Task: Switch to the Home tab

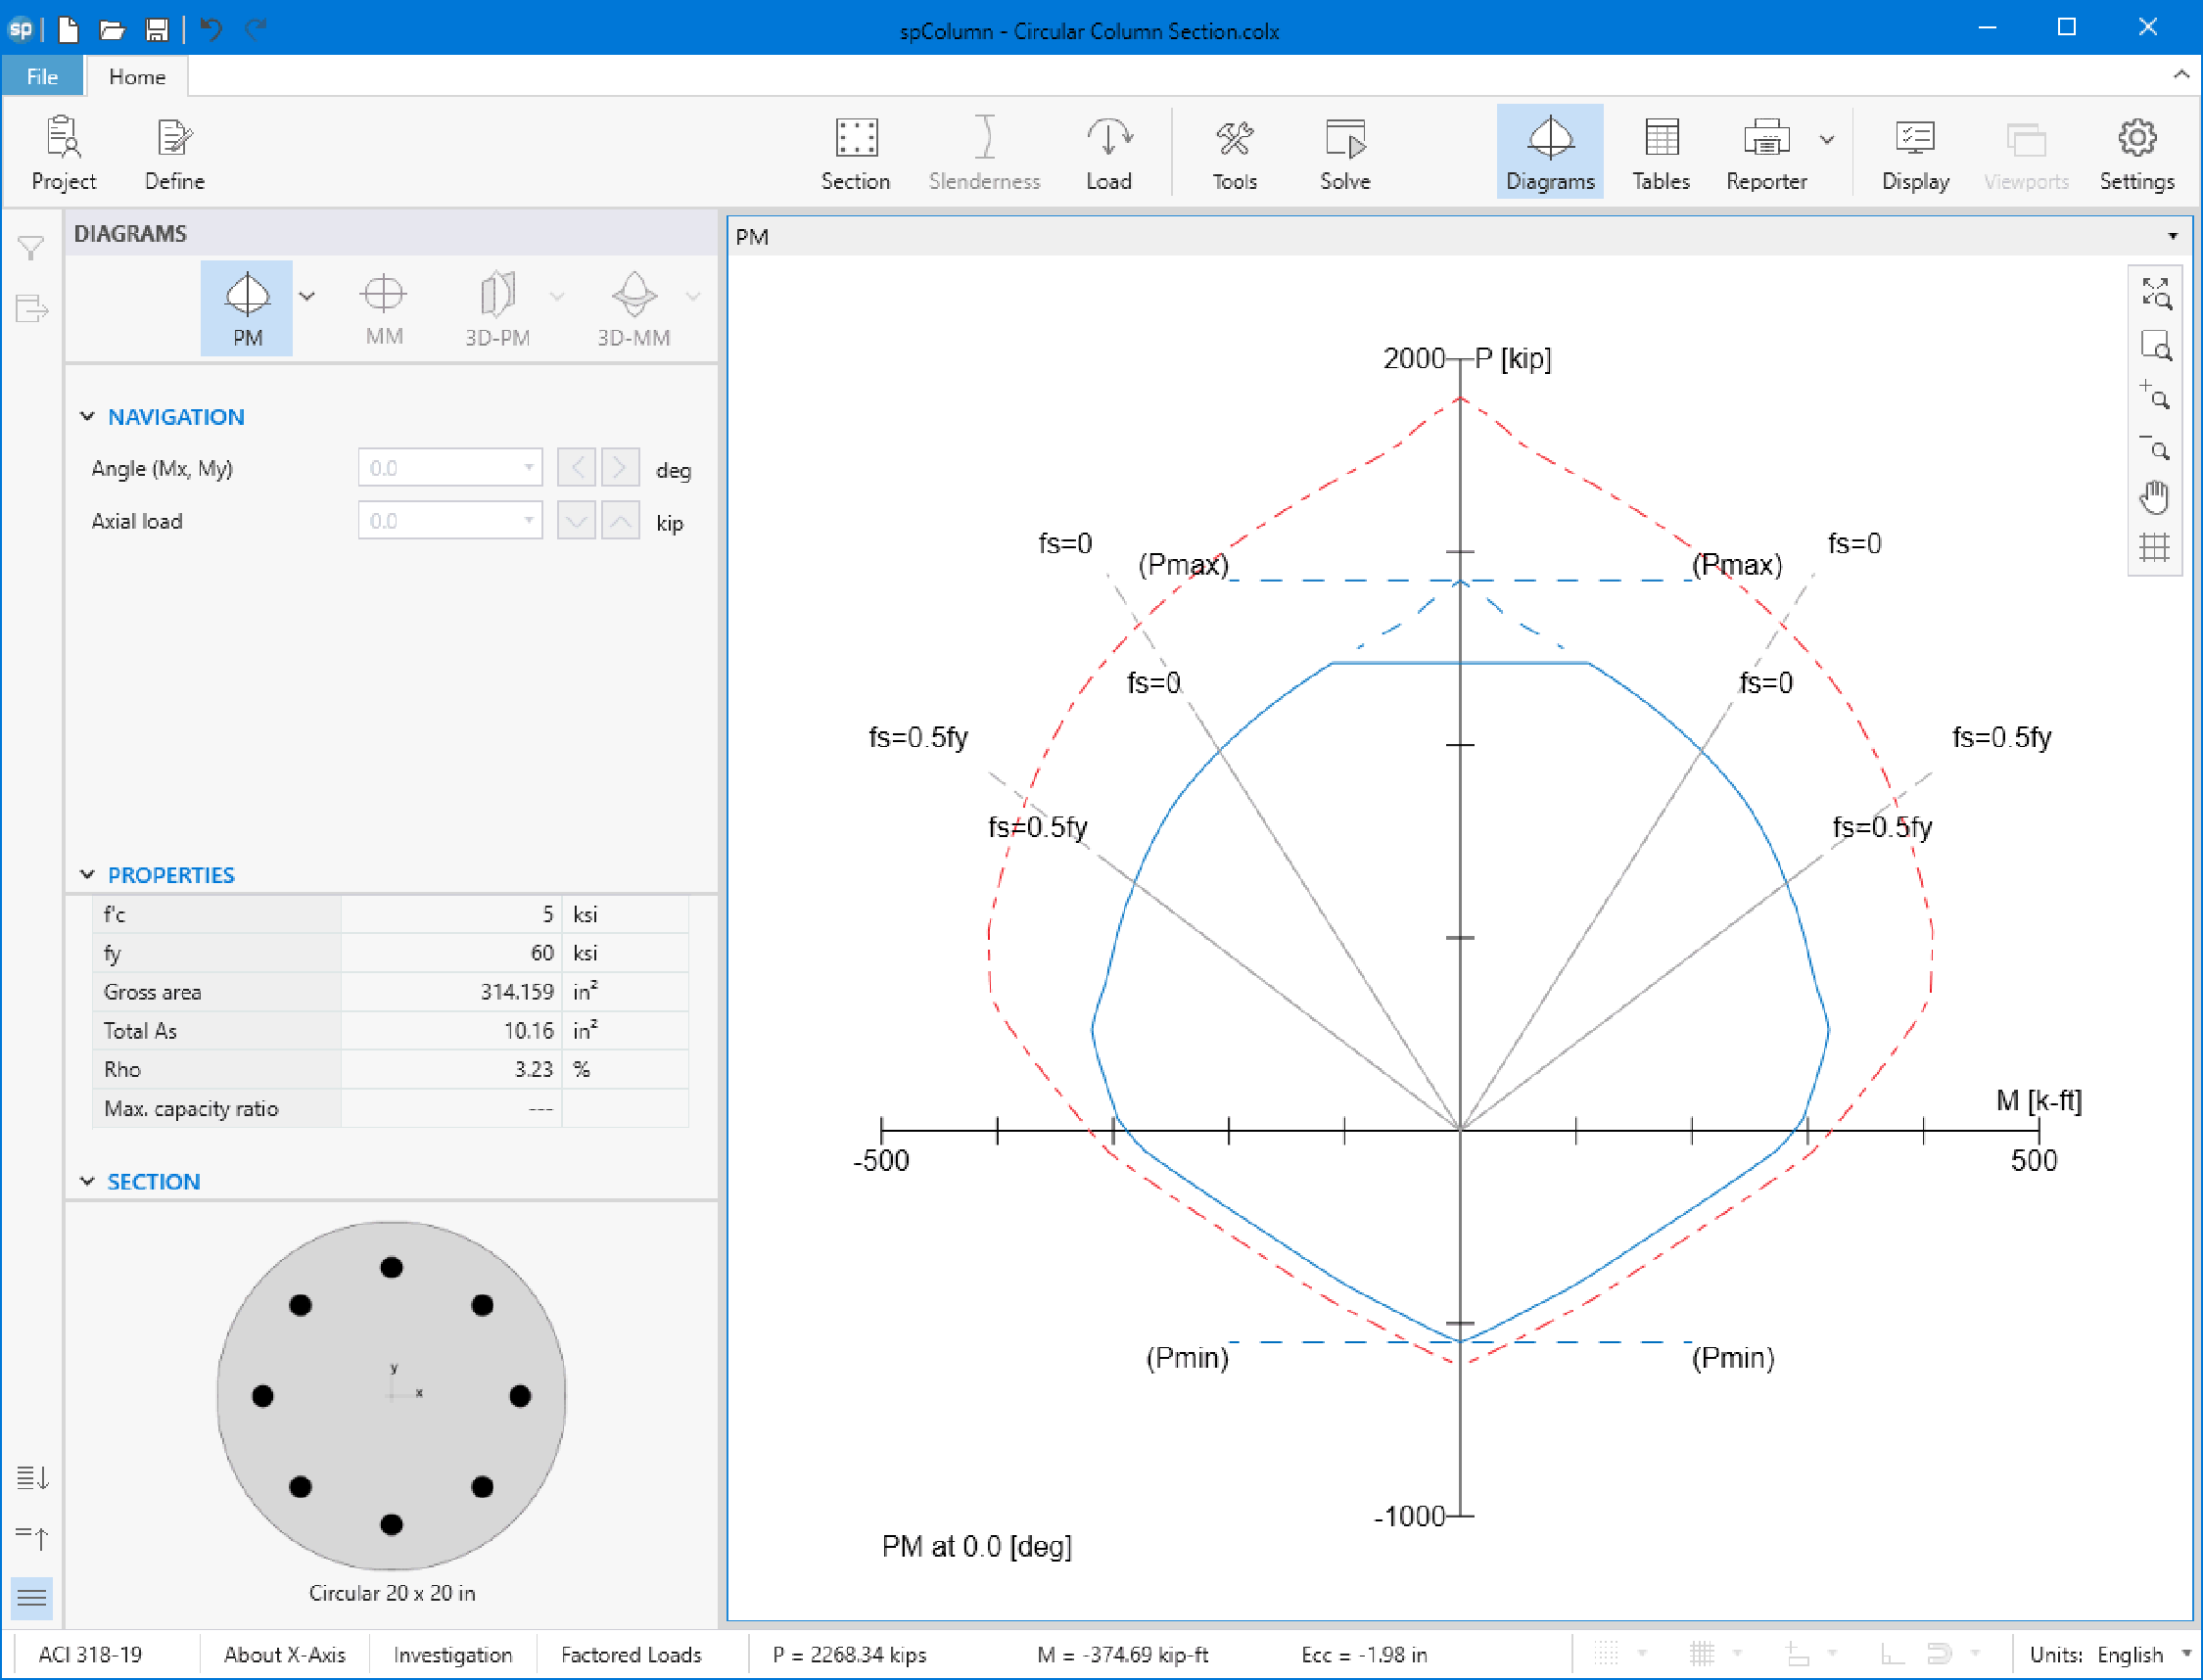Action: click(137, 76)
